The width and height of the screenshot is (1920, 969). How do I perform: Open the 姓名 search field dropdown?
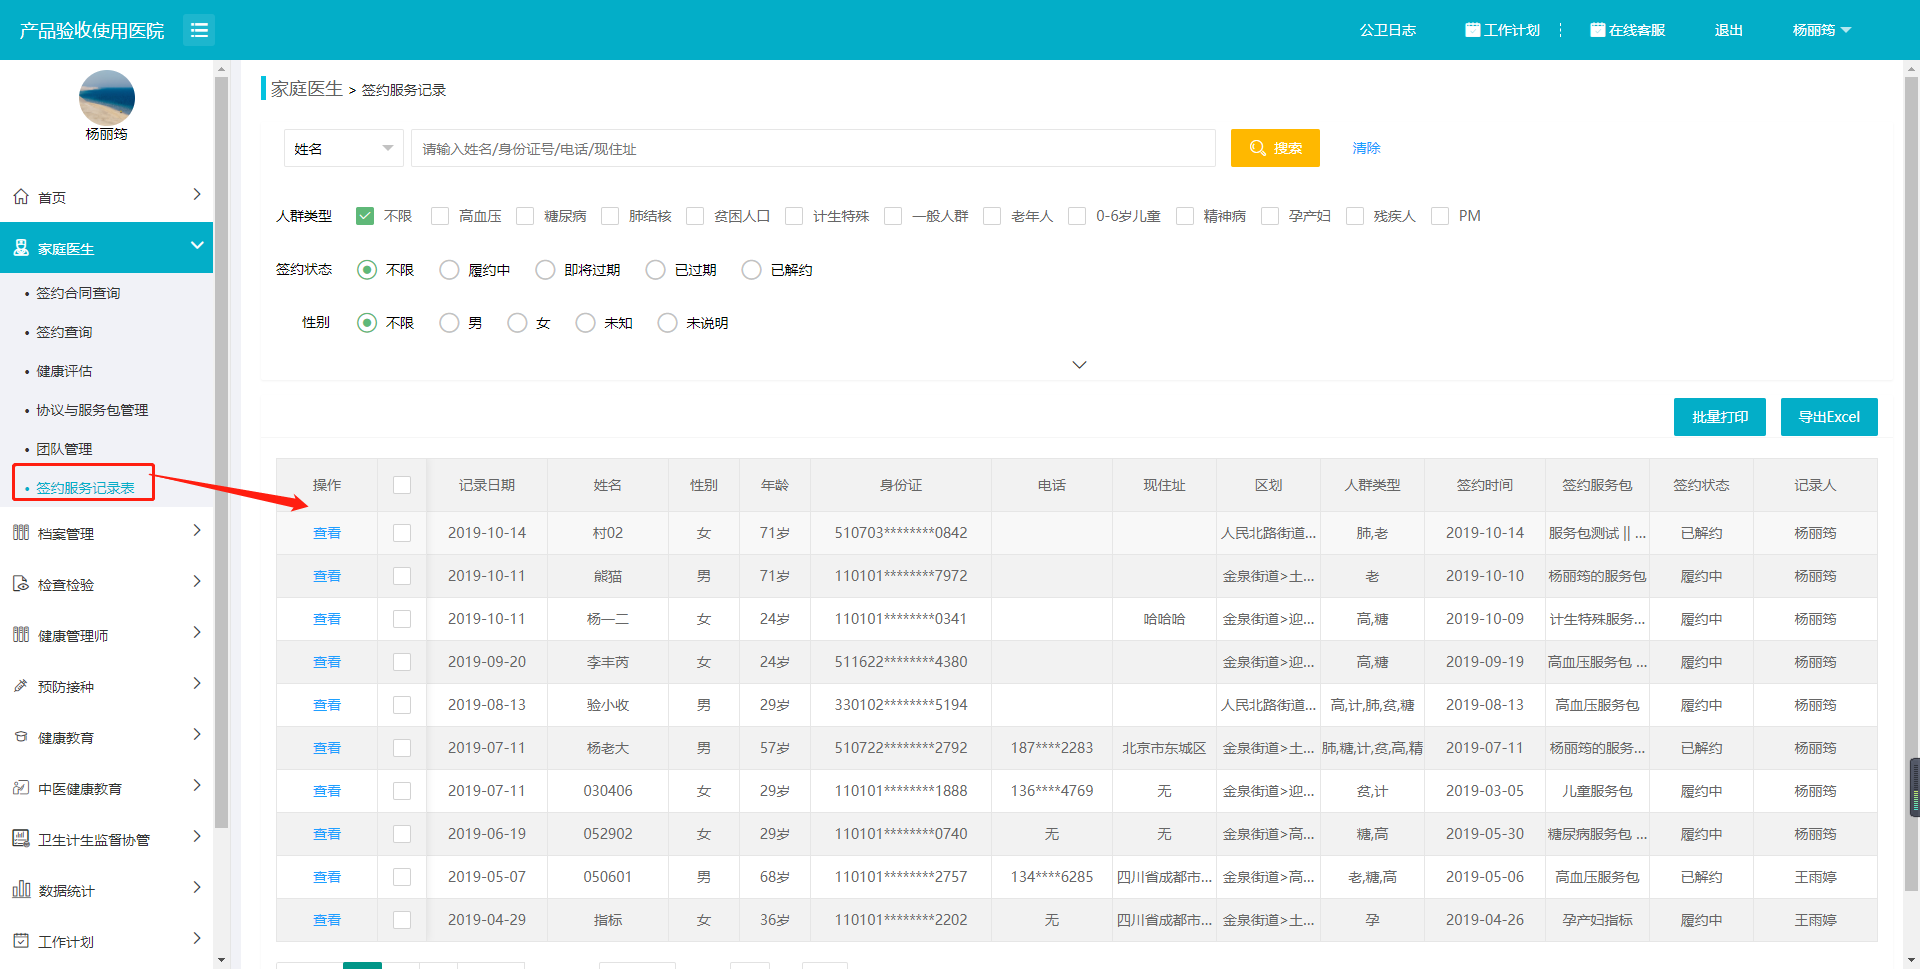(x=343, y=148)
